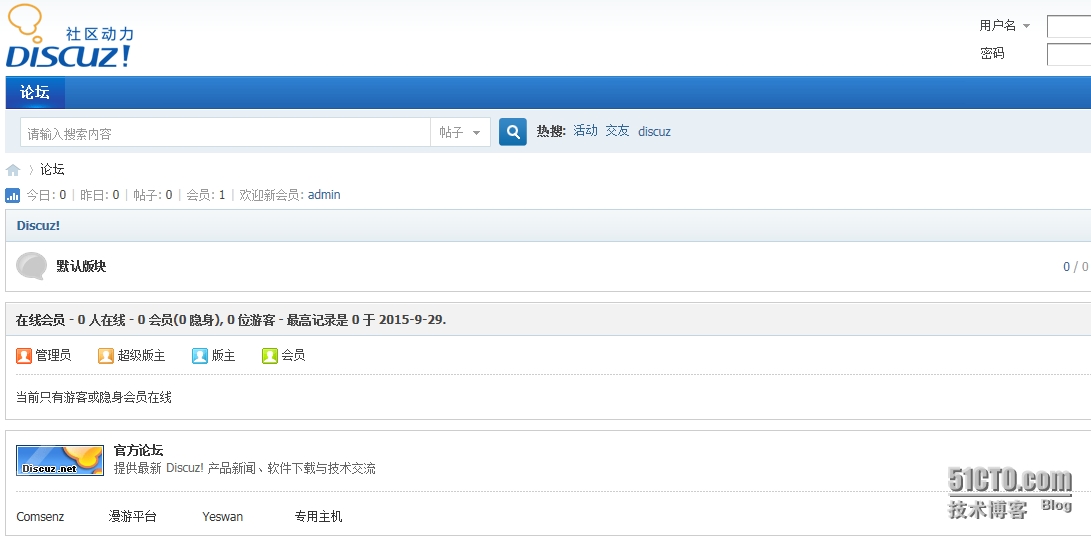This screenshot has width=1091, height=538.
Task: Click the orange 管理员 user icon
Action: [x=24, y=356]
